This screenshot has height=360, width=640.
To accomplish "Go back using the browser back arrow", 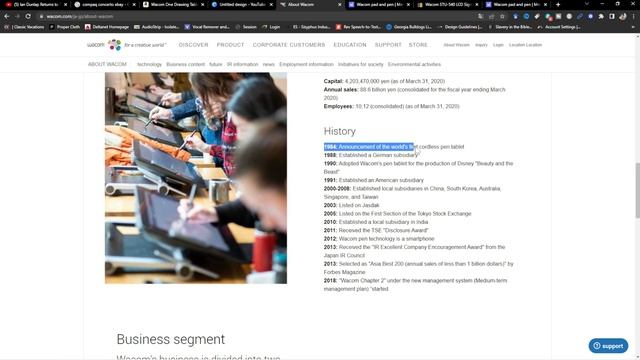I will pyautogui.click(x=7, y=16).
